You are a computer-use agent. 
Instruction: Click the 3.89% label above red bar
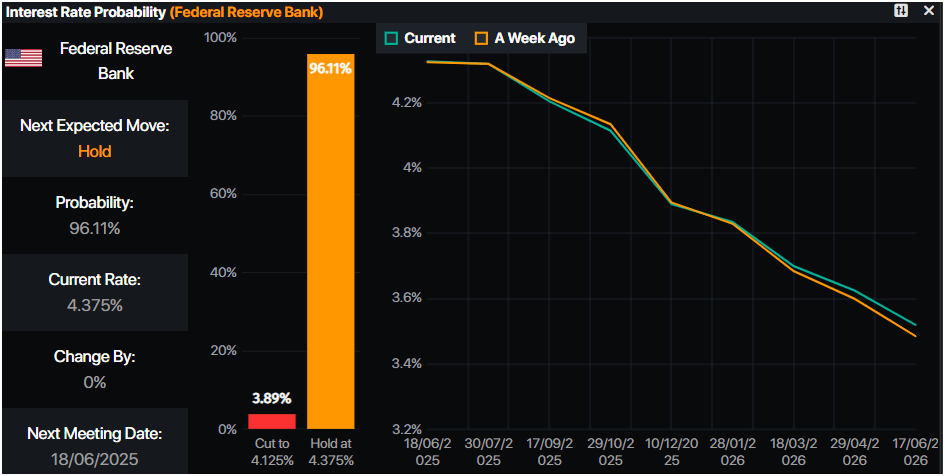point(272,398)
